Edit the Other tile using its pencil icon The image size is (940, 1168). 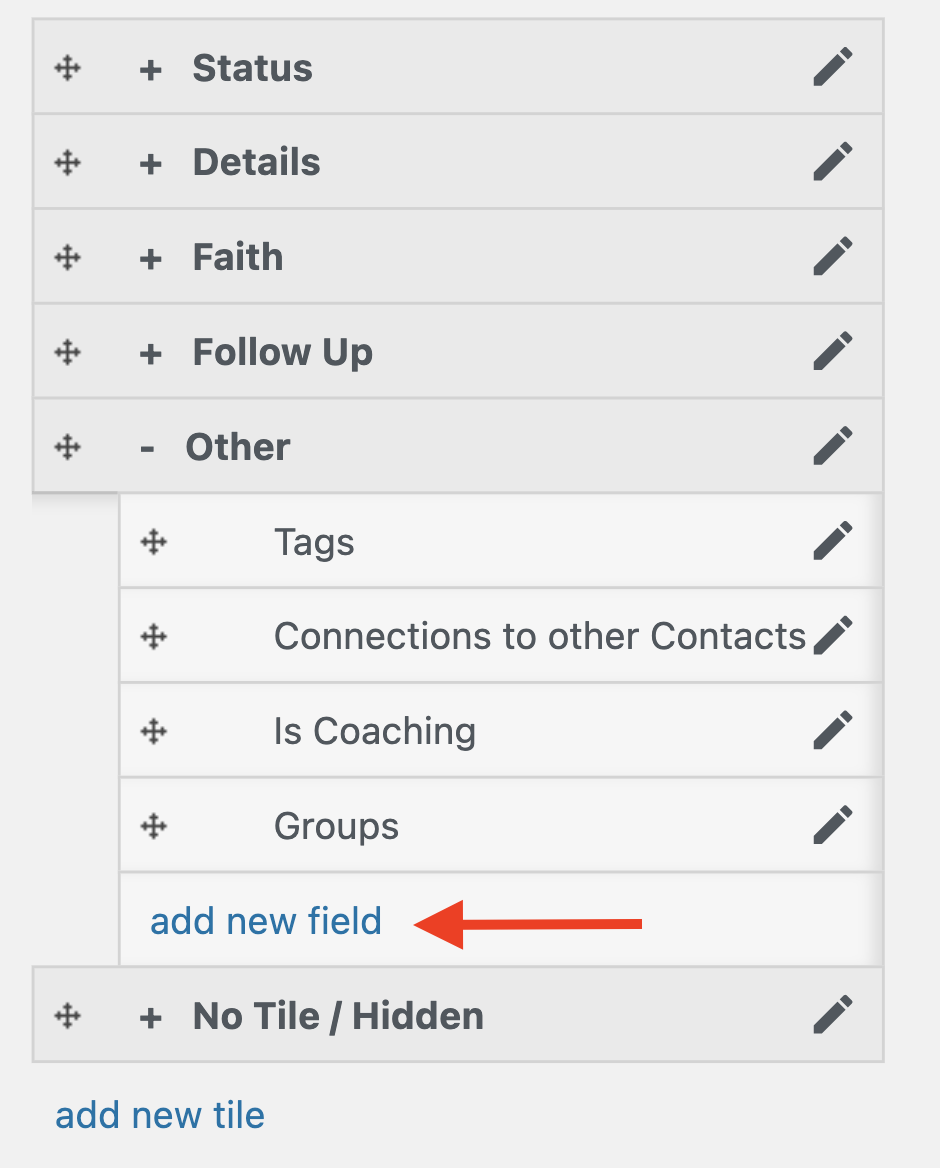(x=832, y=446)
